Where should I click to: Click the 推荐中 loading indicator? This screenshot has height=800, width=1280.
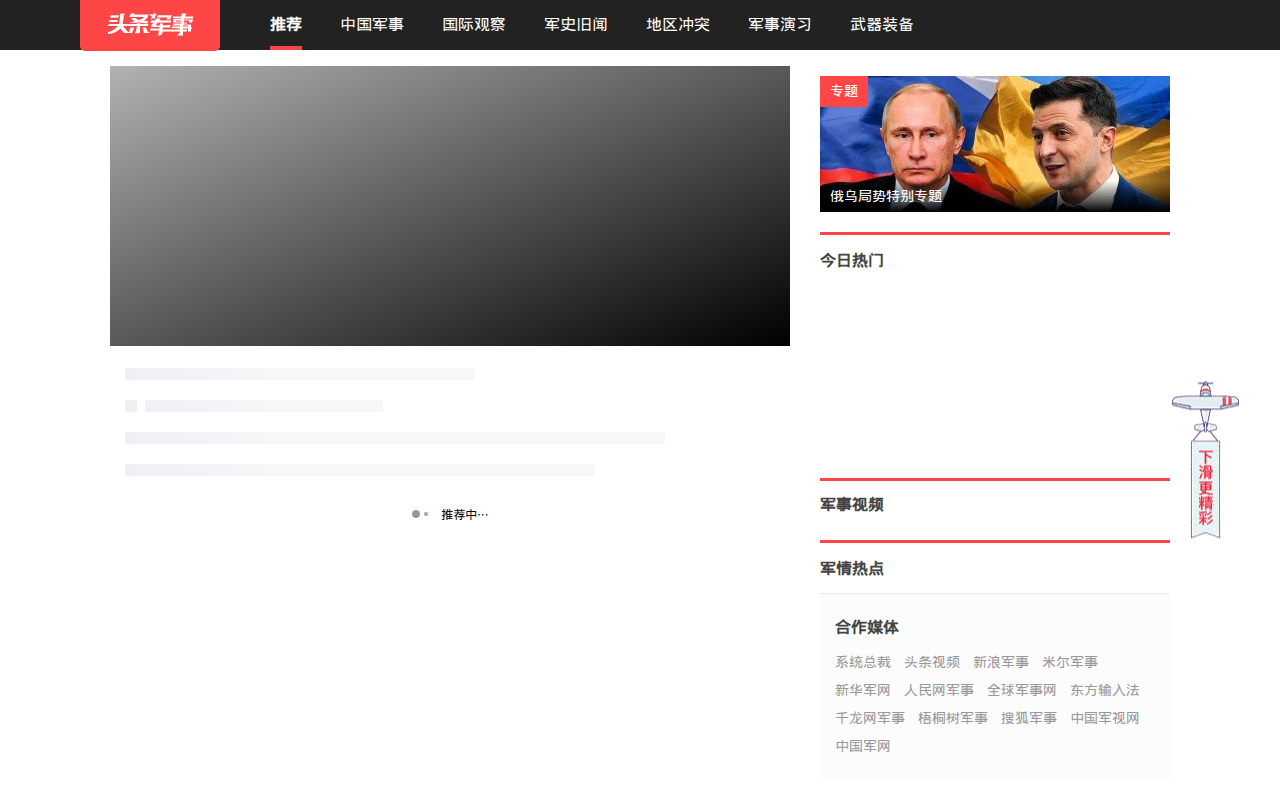point(450,514)
